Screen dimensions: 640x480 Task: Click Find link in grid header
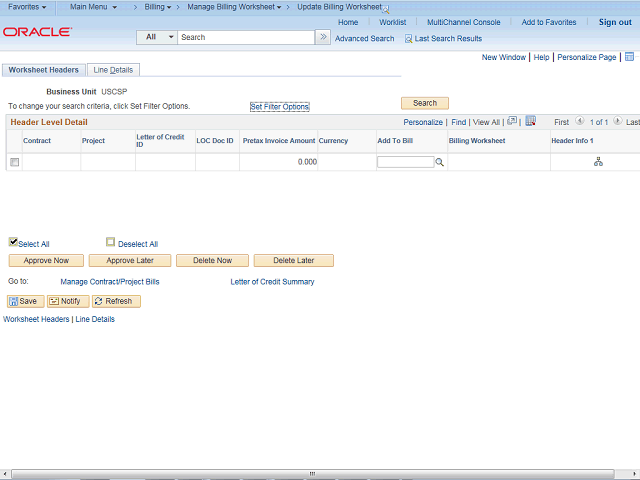click(458, 122)
